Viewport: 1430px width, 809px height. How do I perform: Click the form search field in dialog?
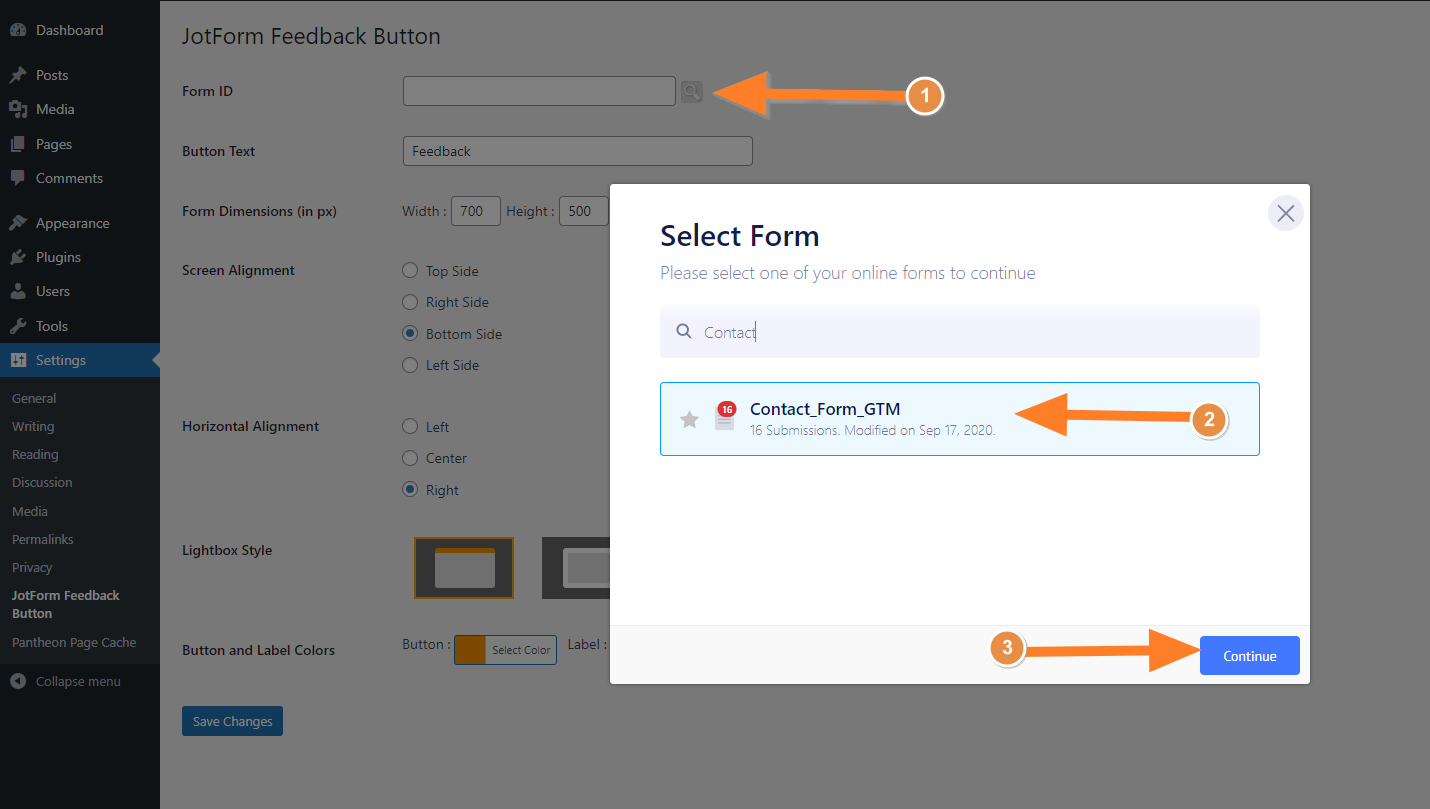click(x=960, y=332)
